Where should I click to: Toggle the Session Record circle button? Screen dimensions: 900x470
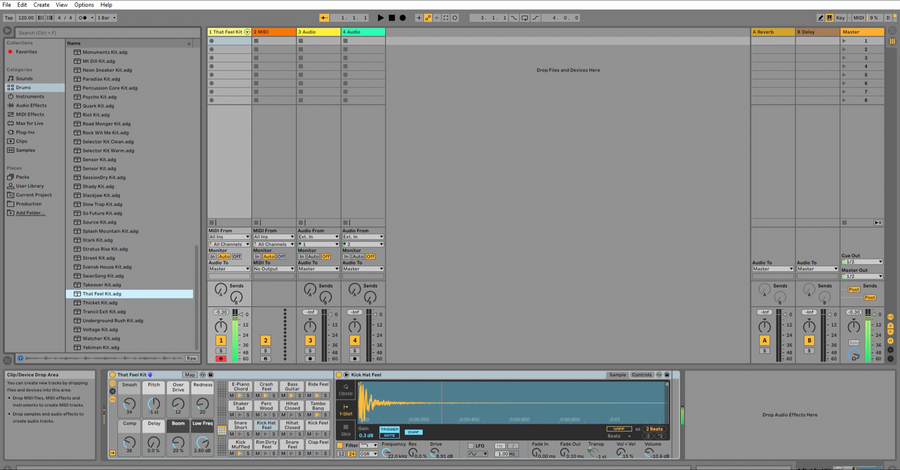pos(455,18)
